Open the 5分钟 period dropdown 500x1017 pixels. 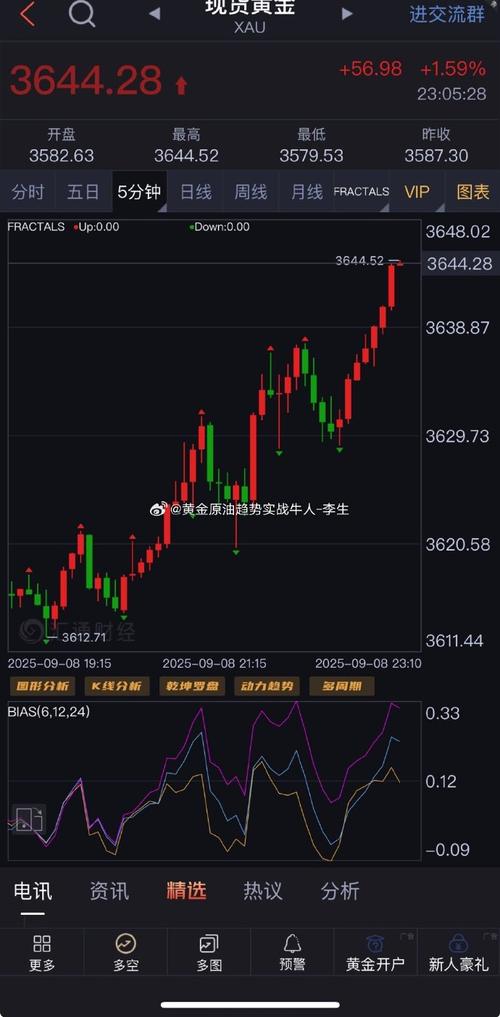tap(139, 192)
